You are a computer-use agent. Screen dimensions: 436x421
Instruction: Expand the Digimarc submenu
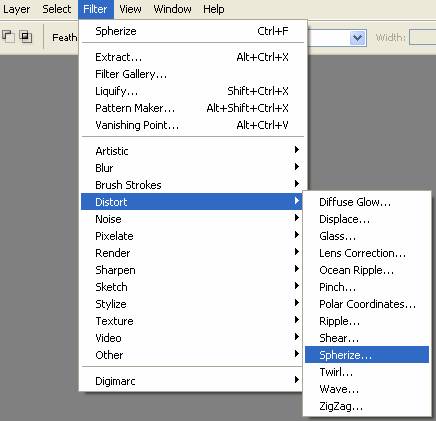pos(192,381)
